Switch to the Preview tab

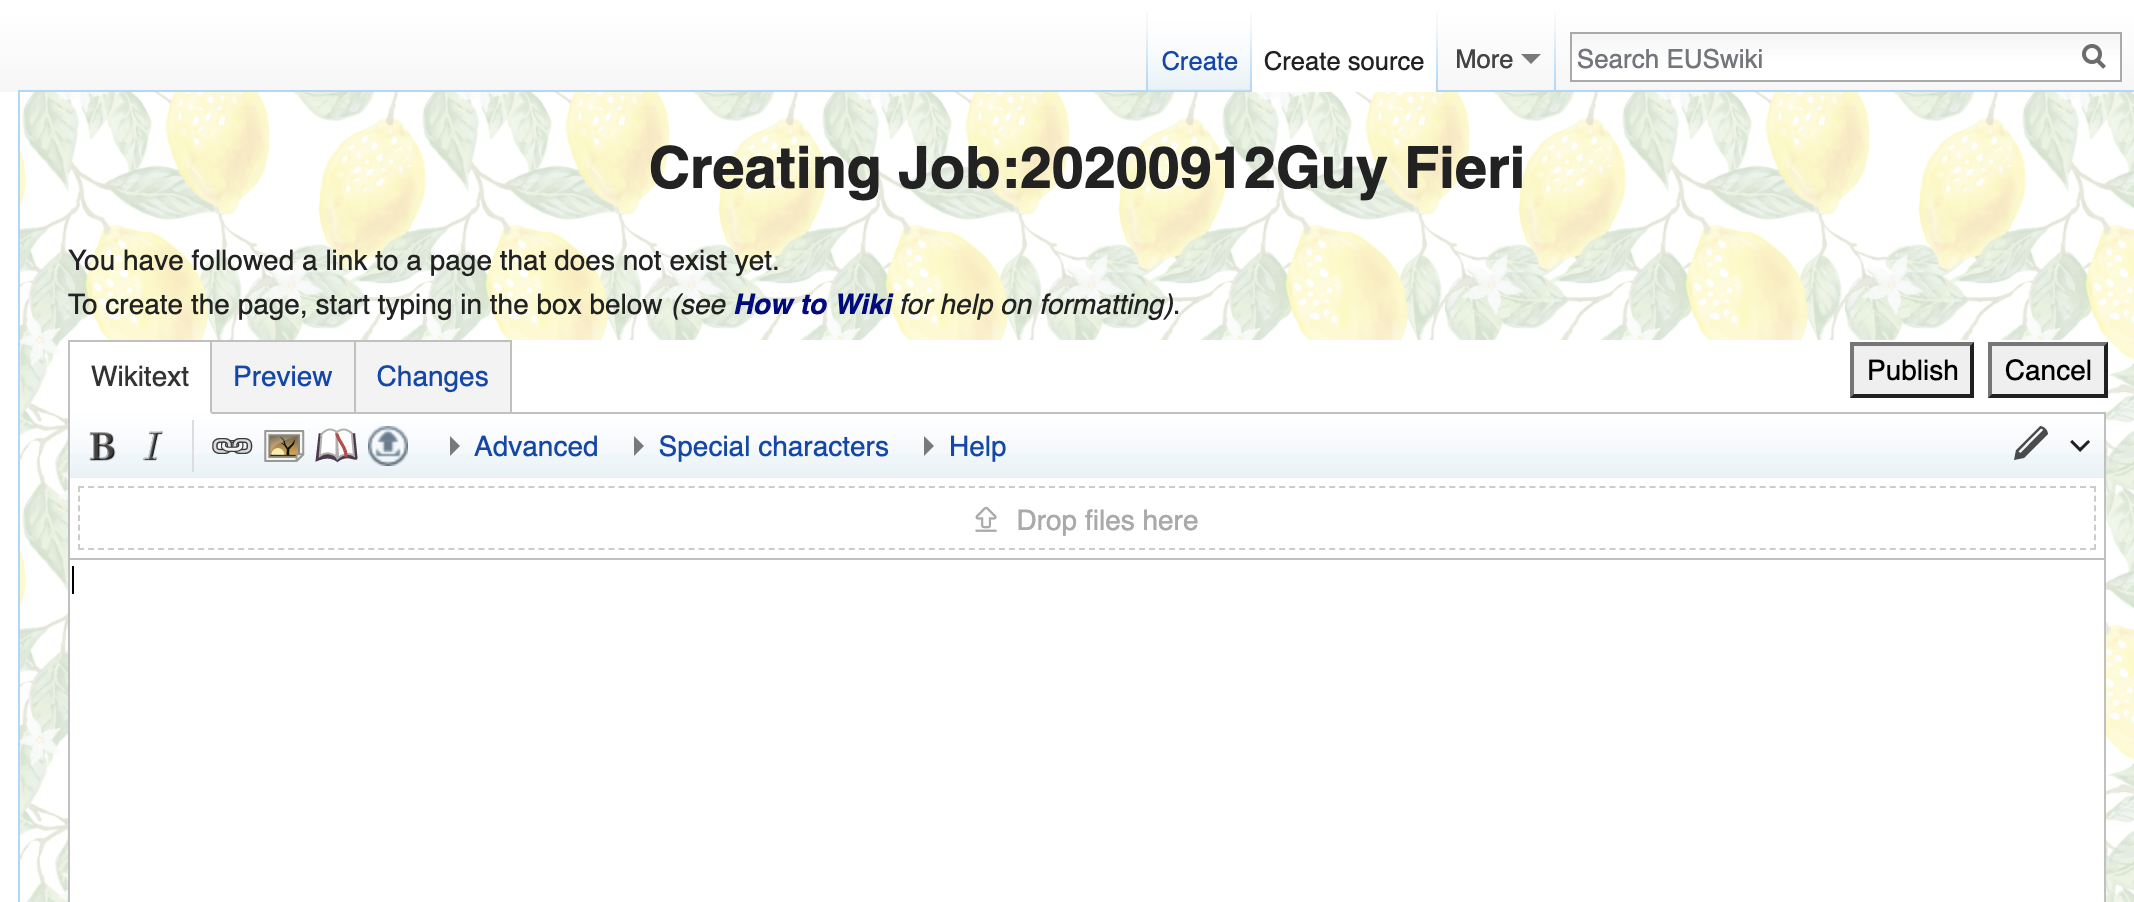coord(283,376)
